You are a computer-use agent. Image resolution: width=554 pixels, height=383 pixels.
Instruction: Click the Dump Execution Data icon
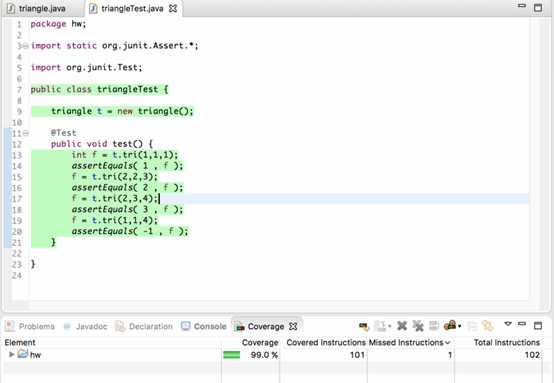tap(380, 326)
